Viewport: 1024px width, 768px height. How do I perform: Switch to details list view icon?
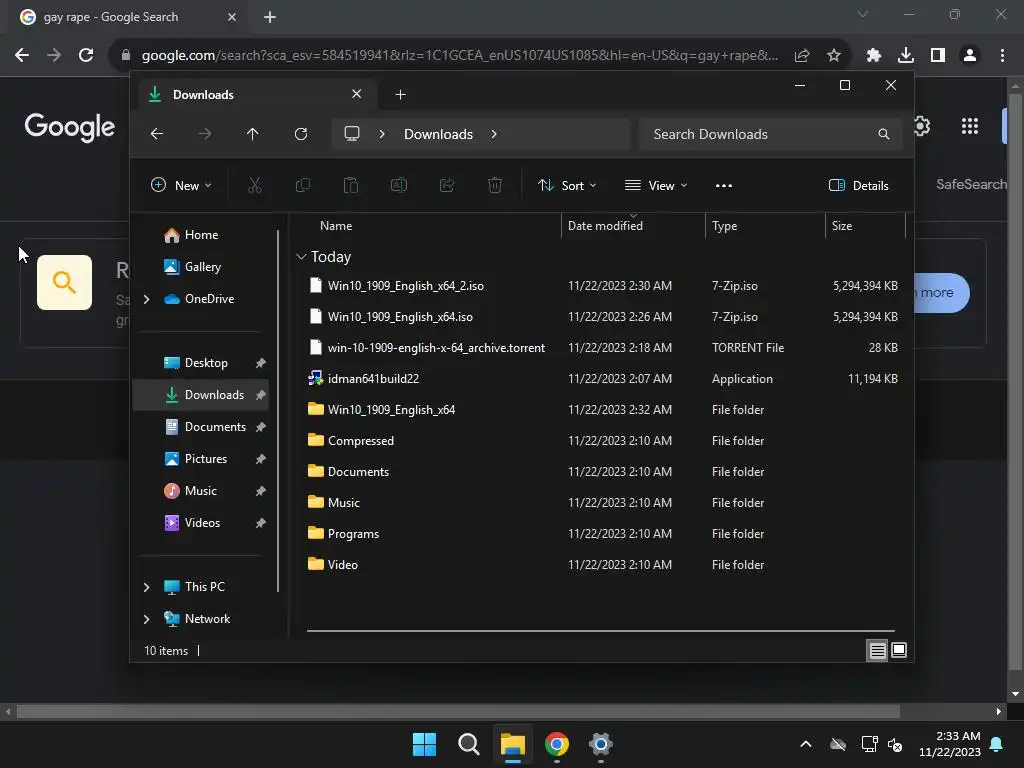[x=877, y=650]
